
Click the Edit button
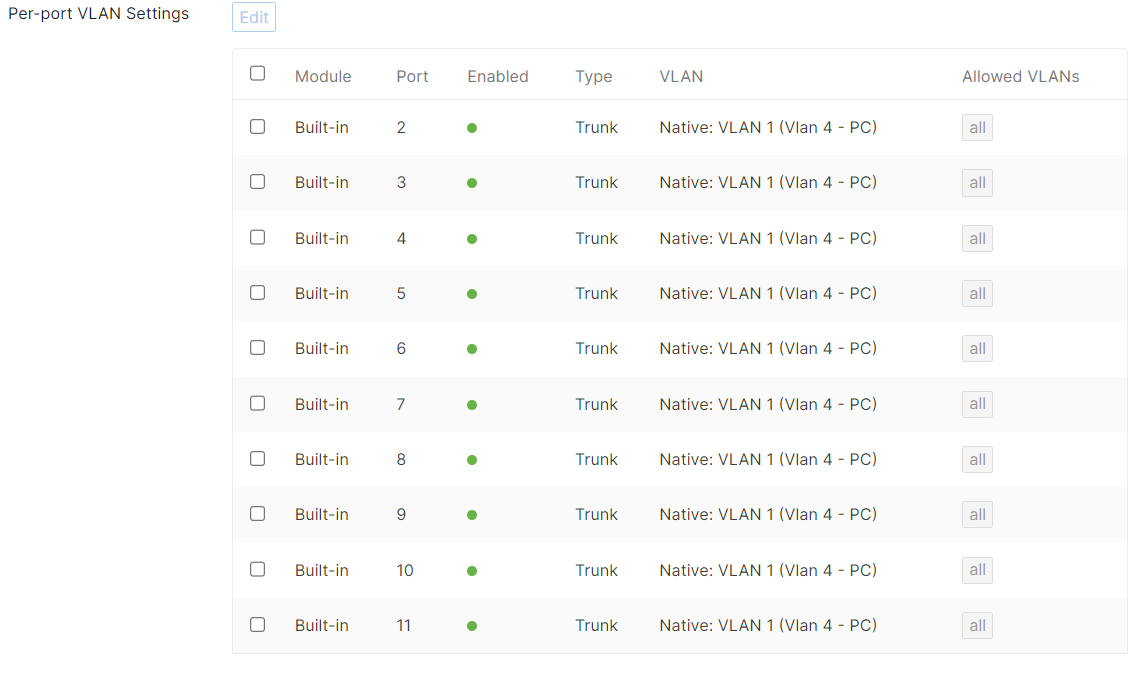(x=253, y=17)
